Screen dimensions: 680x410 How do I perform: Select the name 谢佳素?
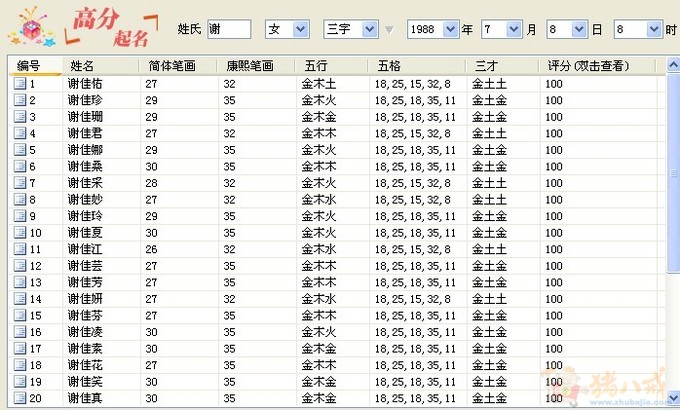(85, 348)
